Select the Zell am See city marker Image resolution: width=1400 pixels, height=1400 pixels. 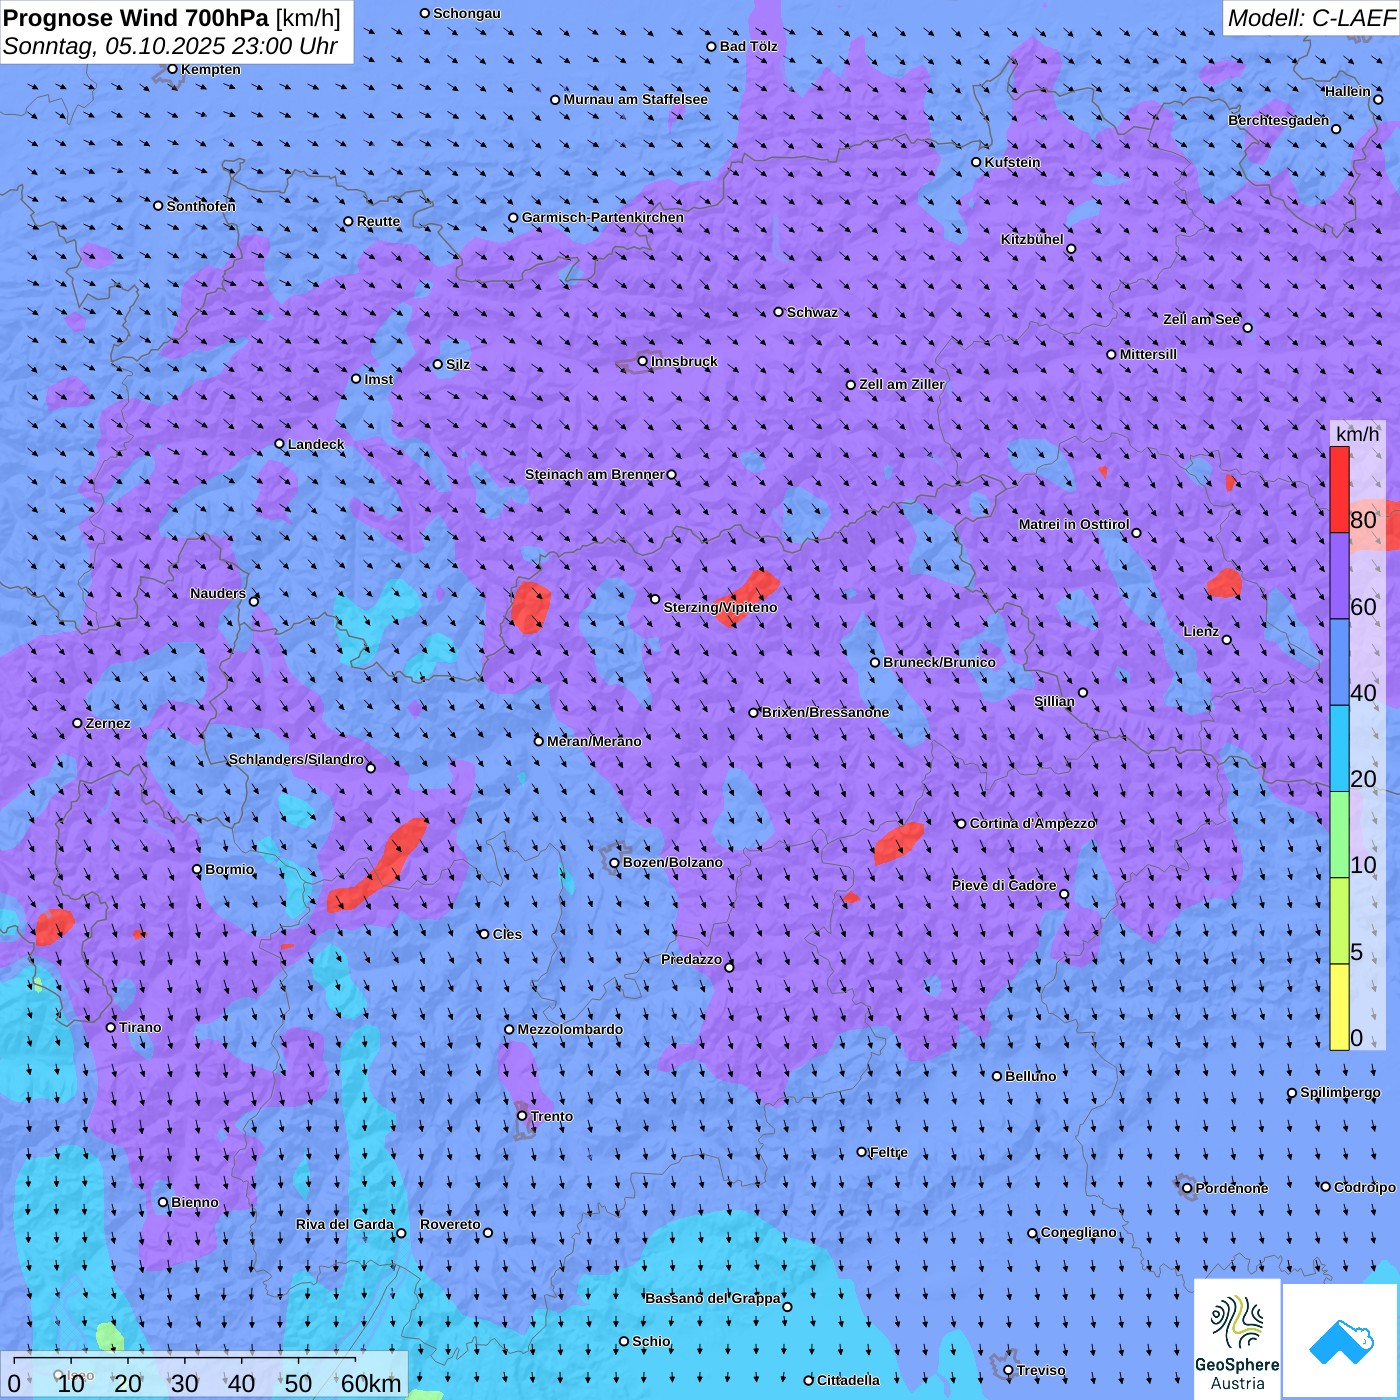(1247, 327)
